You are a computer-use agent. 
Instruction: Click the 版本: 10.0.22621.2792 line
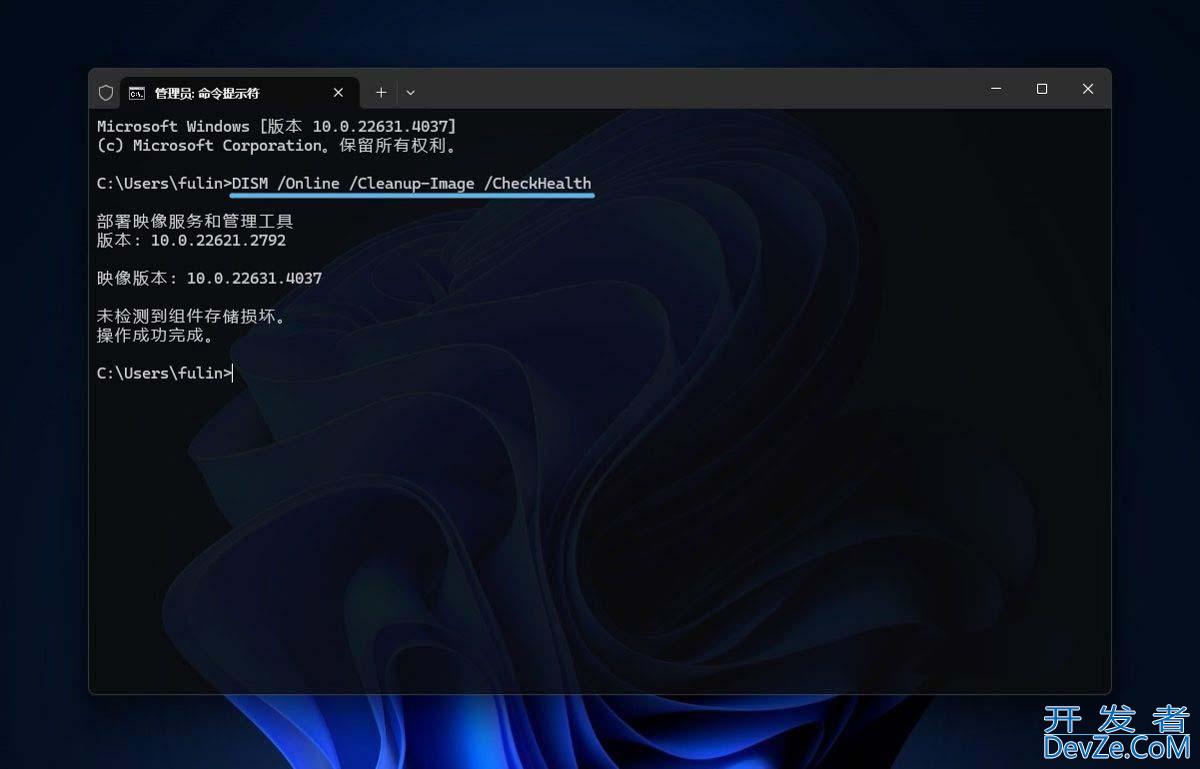tap(191, 241)
